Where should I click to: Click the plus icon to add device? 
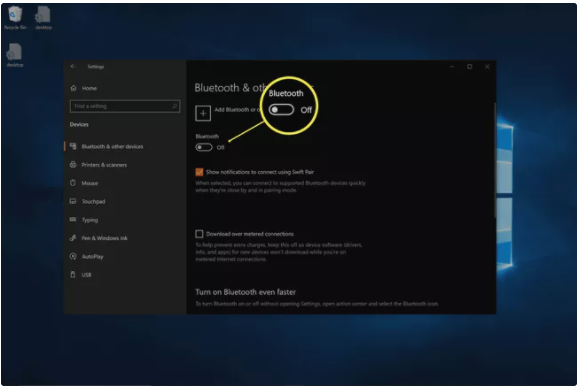[x=203, y=113]
